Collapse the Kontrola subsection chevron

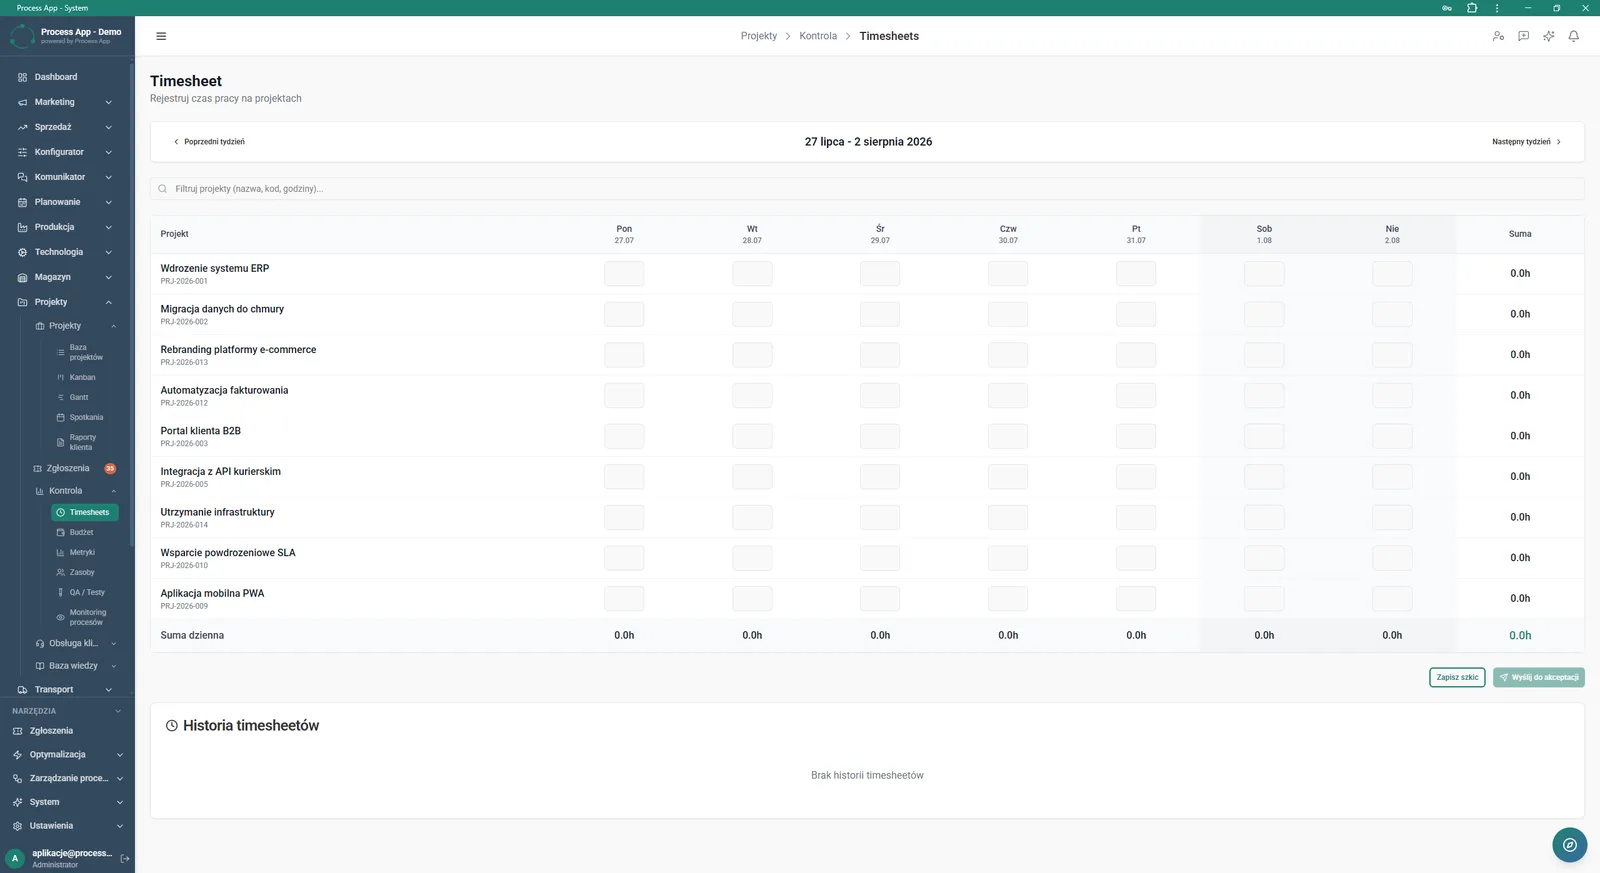tap(113, 491)
